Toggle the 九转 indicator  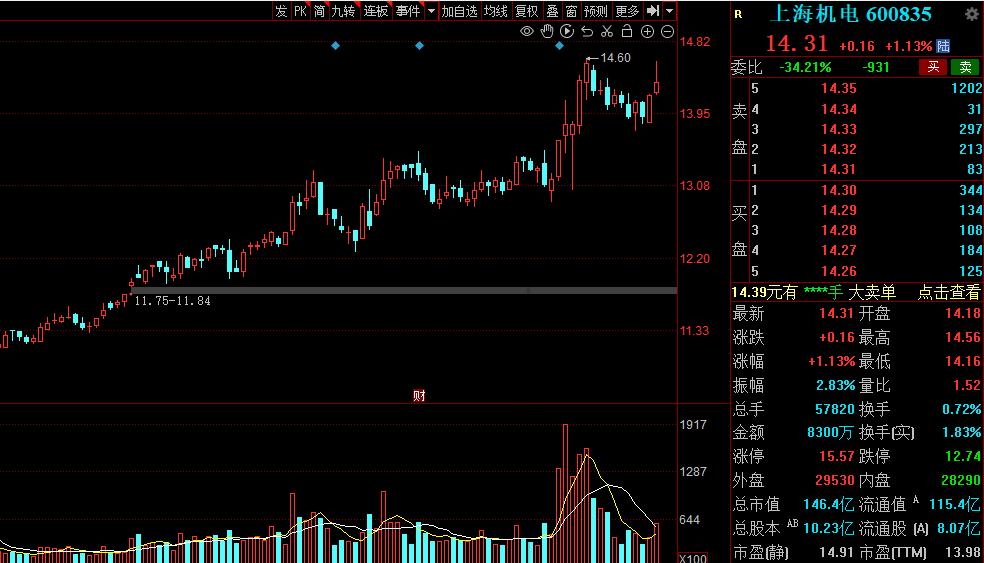343,11
